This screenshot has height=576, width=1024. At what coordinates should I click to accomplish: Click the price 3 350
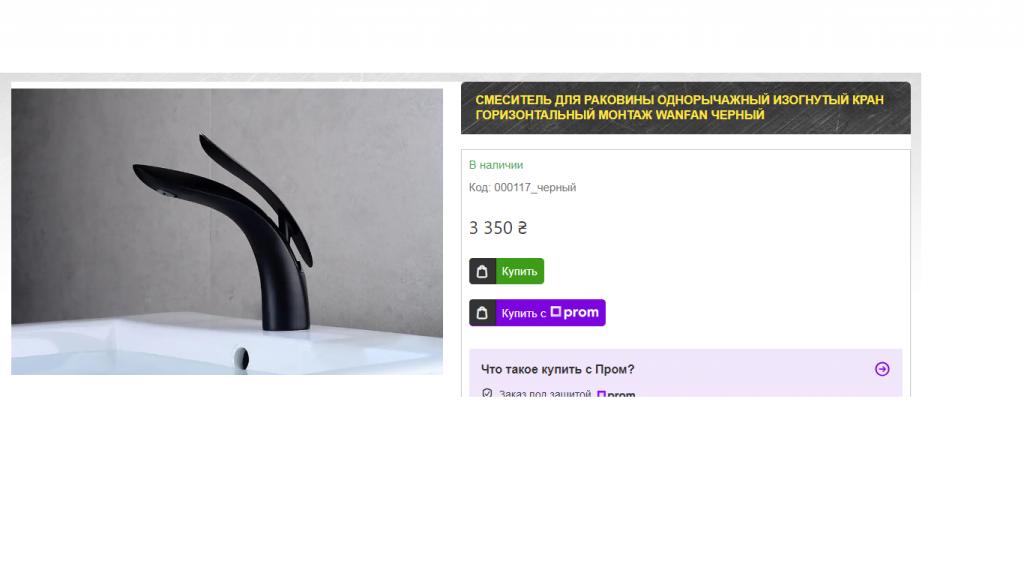[491, 228]
